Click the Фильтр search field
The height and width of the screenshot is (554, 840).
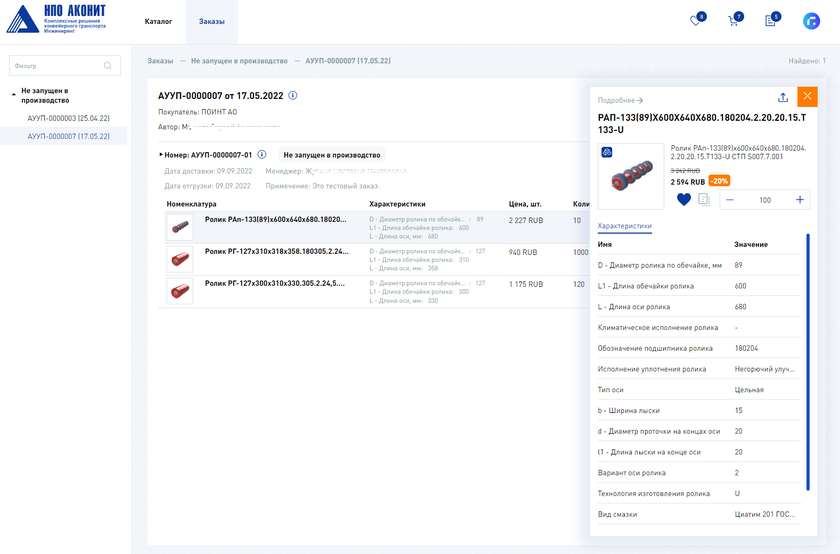point(58,66)
